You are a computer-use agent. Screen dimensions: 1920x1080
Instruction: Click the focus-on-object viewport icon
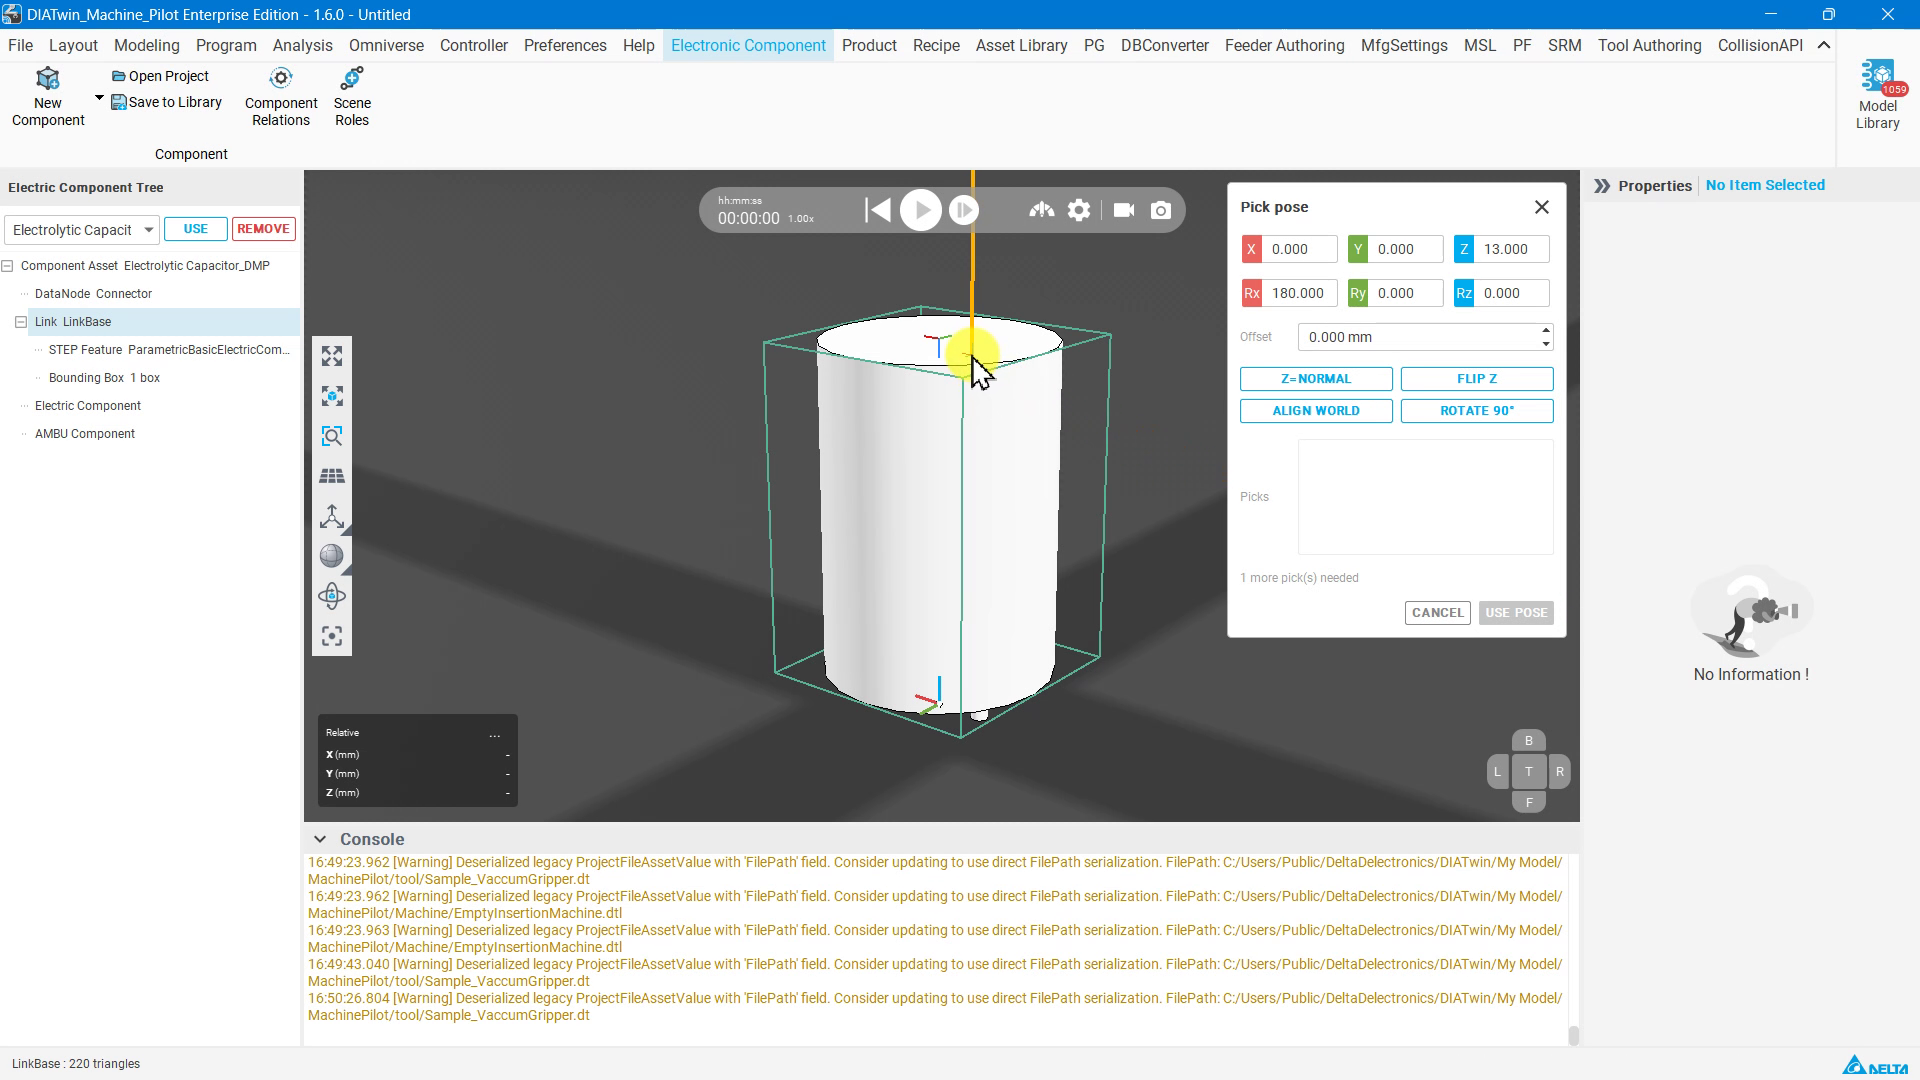coord(332,397)
